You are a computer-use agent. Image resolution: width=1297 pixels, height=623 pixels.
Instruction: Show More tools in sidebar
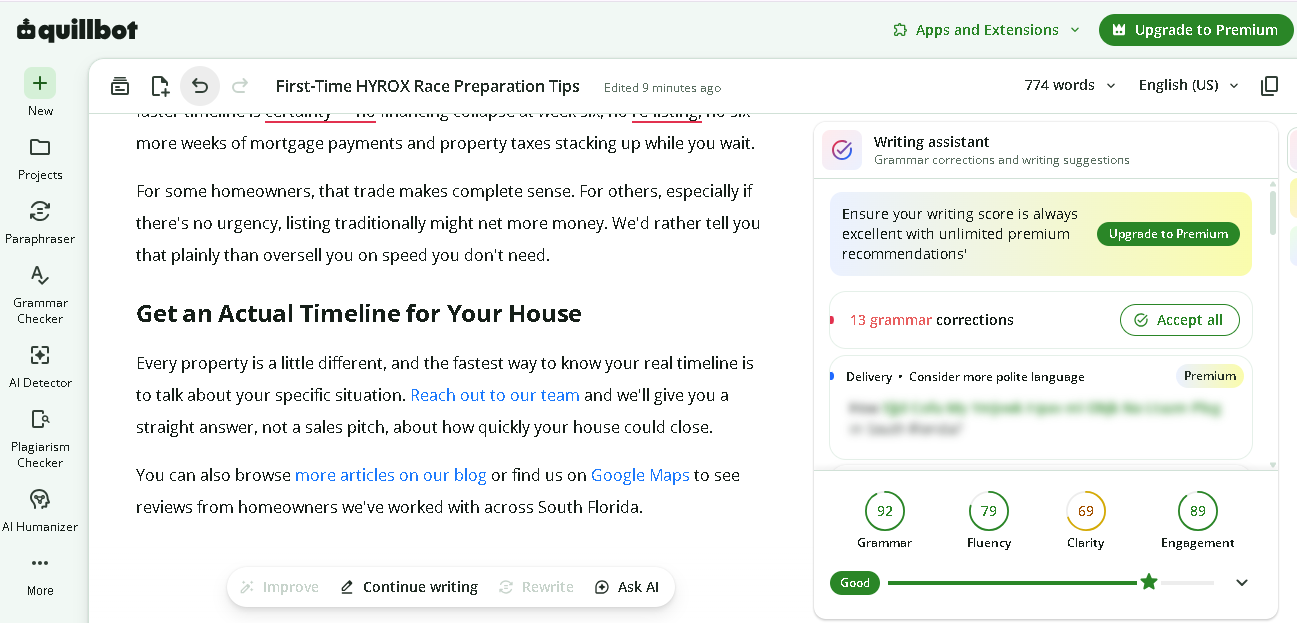40,574
